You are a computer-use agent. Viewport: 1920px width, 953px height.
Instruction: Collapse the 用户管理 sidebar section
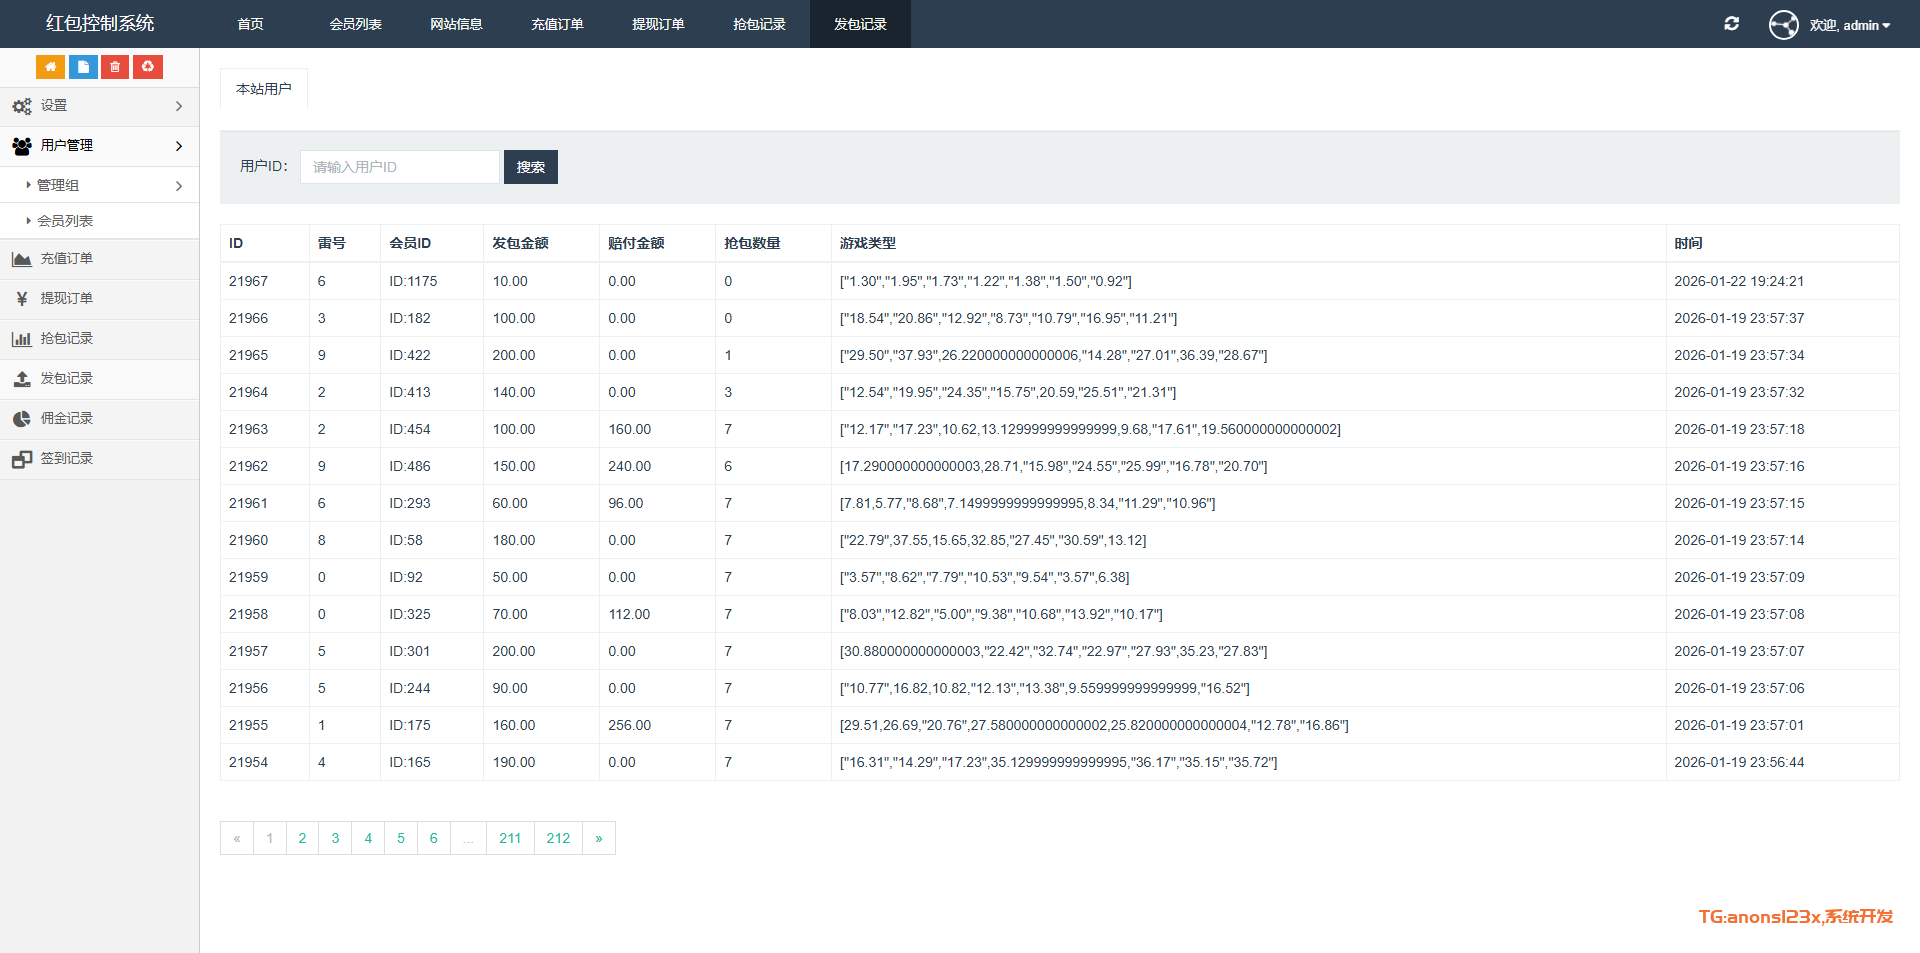(99, 146)
